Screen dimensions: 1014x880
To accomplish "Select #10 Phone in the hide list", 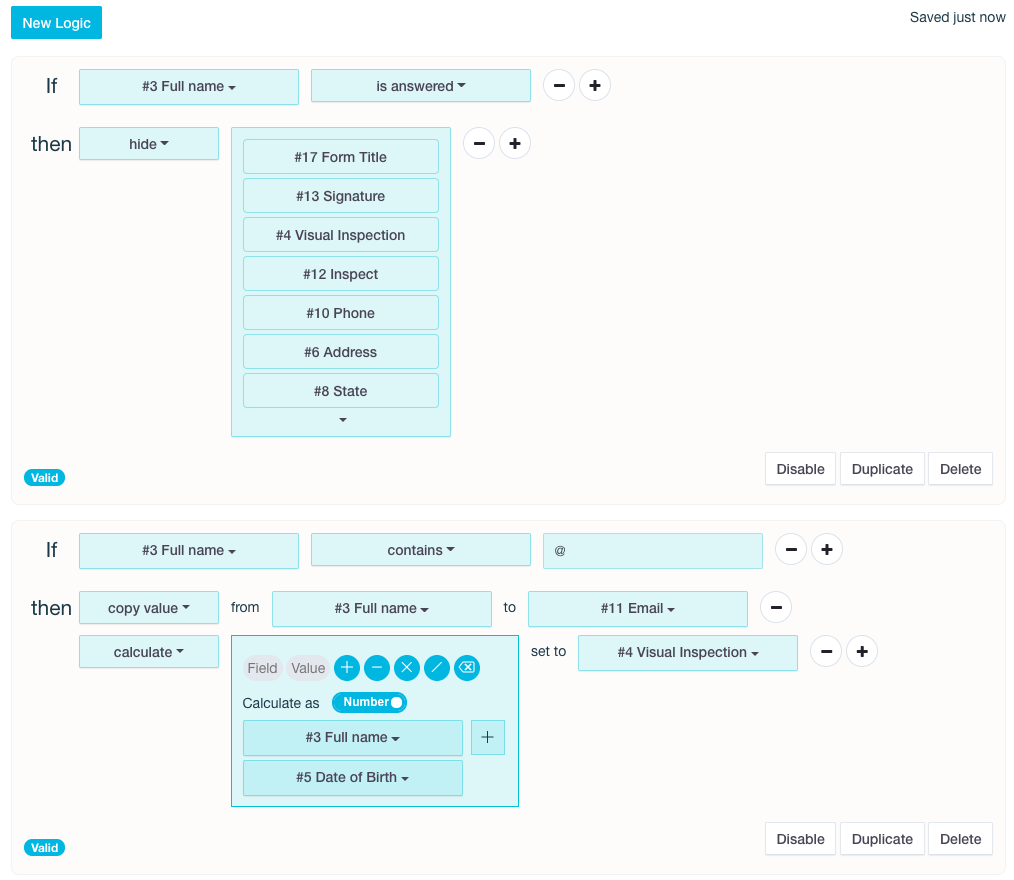I will tap(340, 313).
